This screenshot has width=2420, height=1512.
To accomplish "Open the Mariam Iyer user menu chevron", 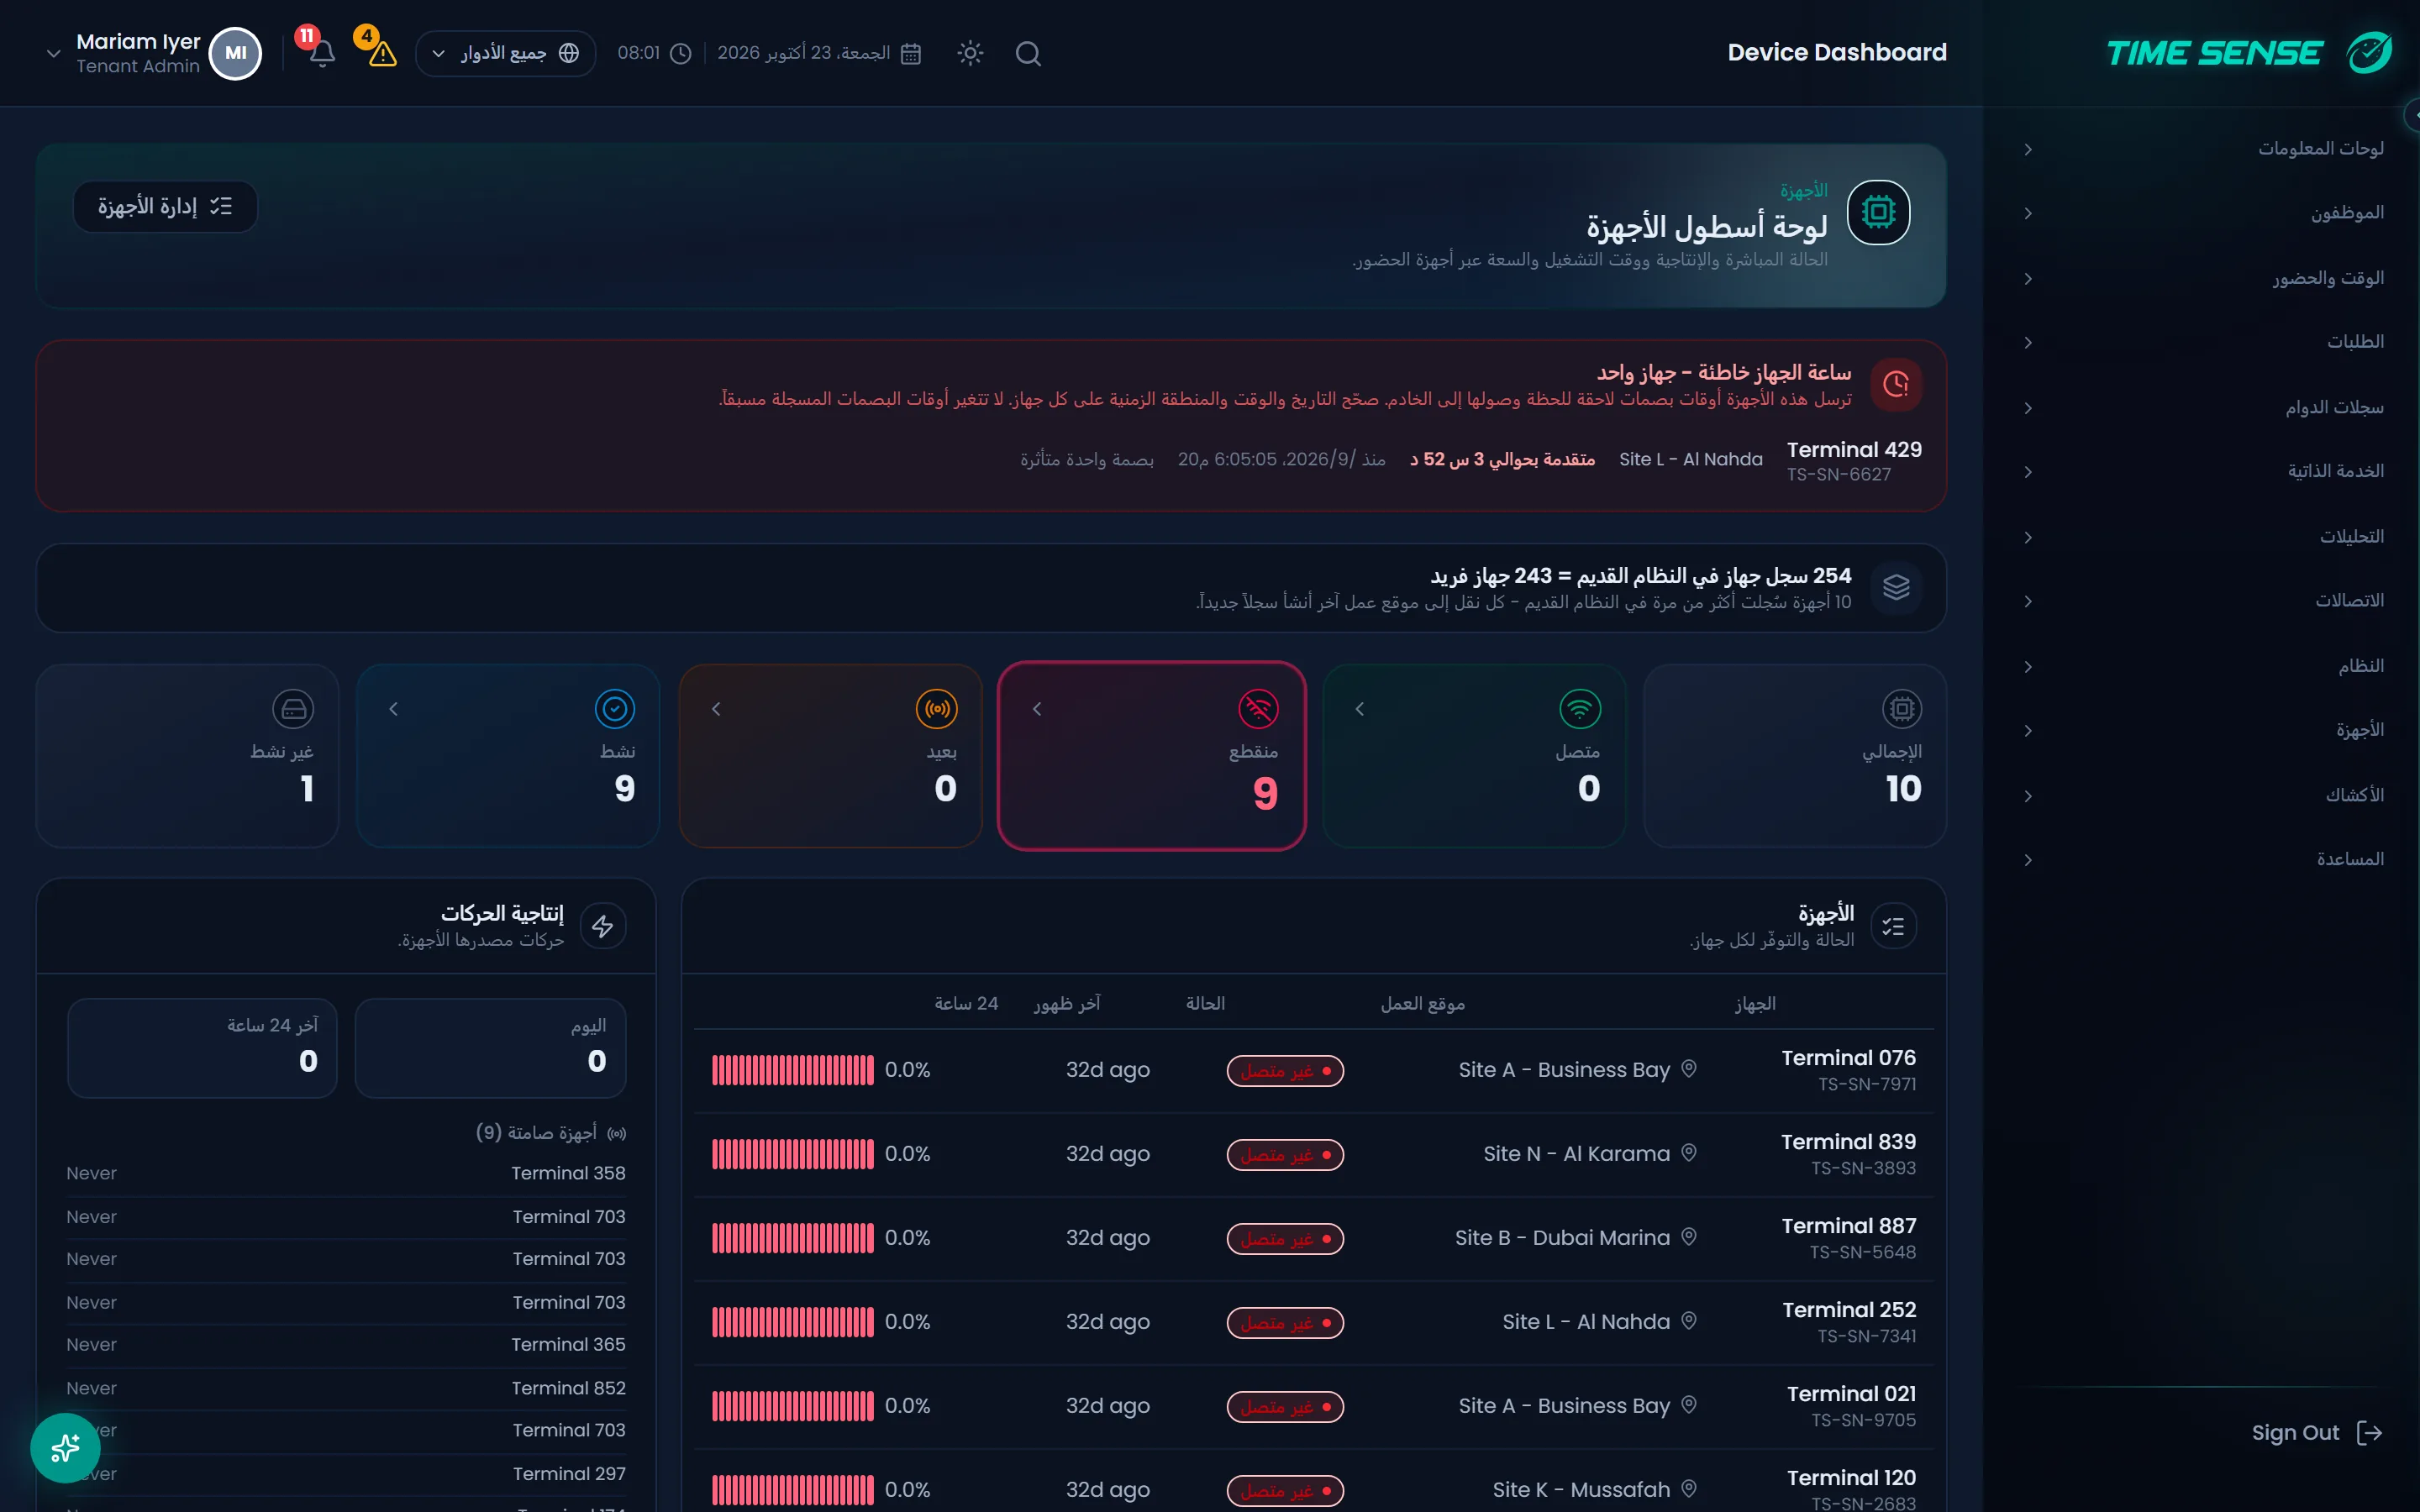I will point(54,53).
